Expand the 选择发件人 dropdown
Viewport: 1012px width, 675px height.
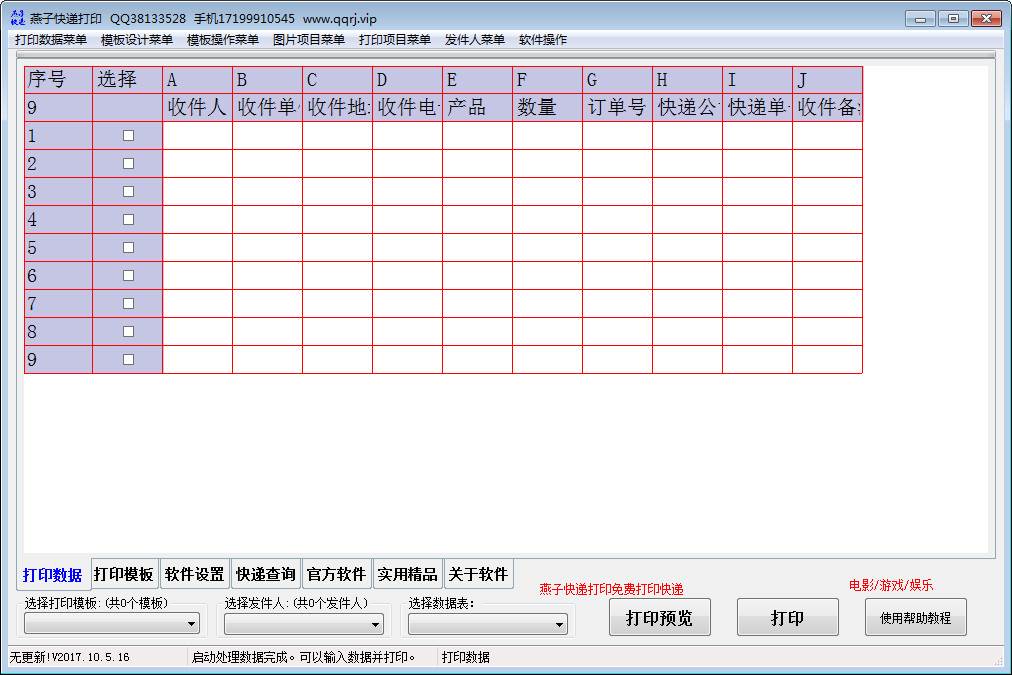[379, 623]
